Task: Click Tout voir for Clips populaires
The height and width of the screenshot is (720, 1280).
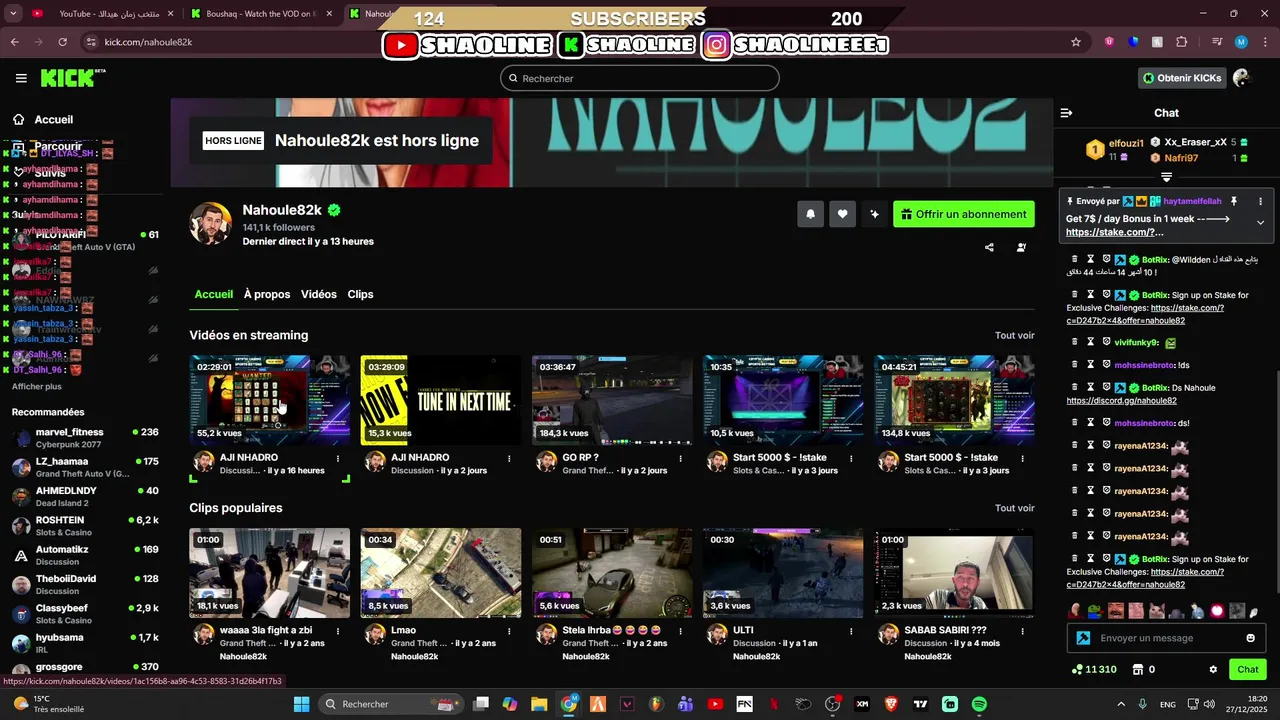Action: [1014, 508]
